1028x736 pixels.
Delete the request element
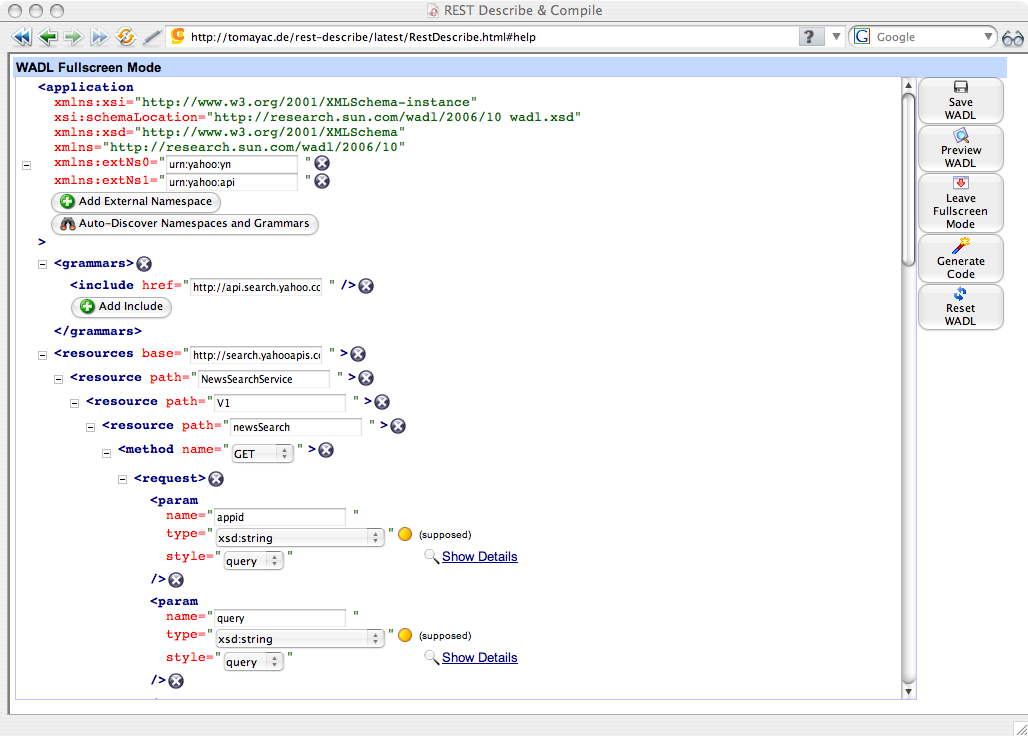point(216,479)
